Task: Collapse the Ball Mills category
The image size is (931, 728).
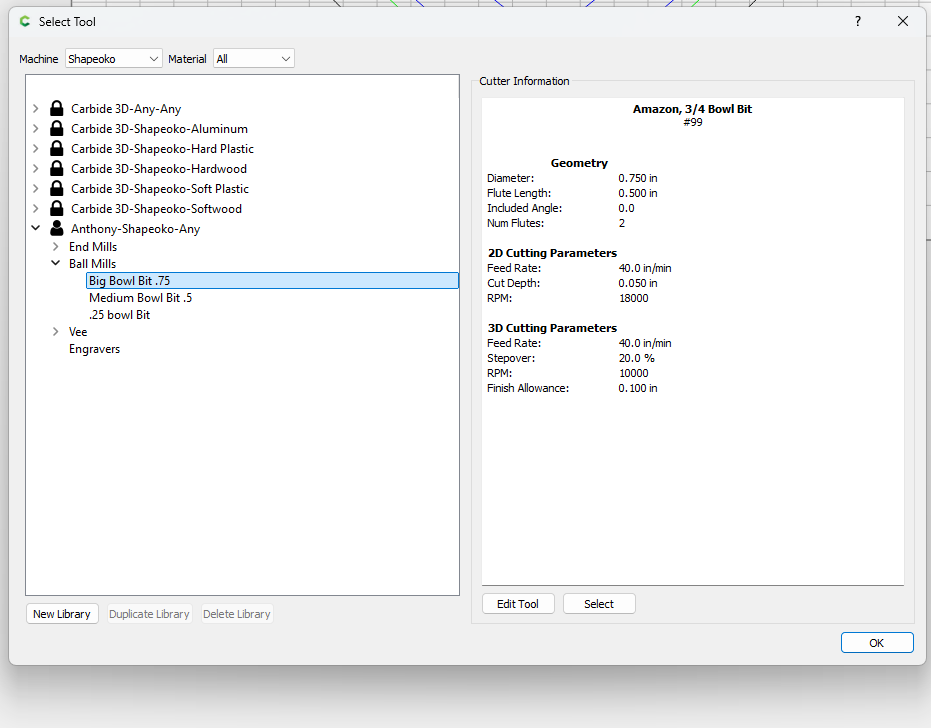Action: 56,264
